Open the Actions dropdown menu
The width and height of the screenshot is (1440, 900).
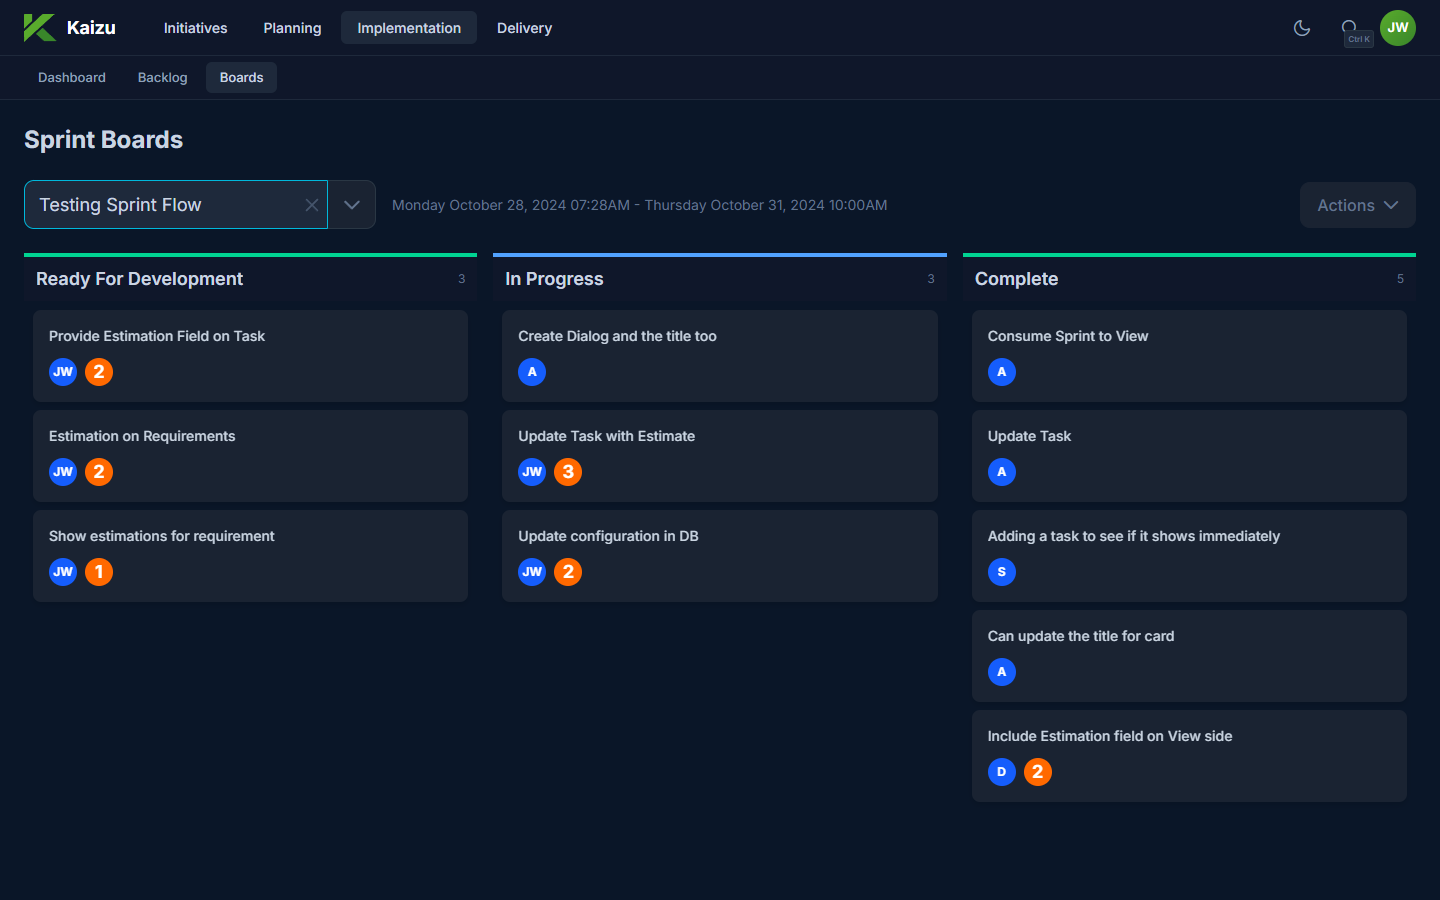click(1357, 205)
